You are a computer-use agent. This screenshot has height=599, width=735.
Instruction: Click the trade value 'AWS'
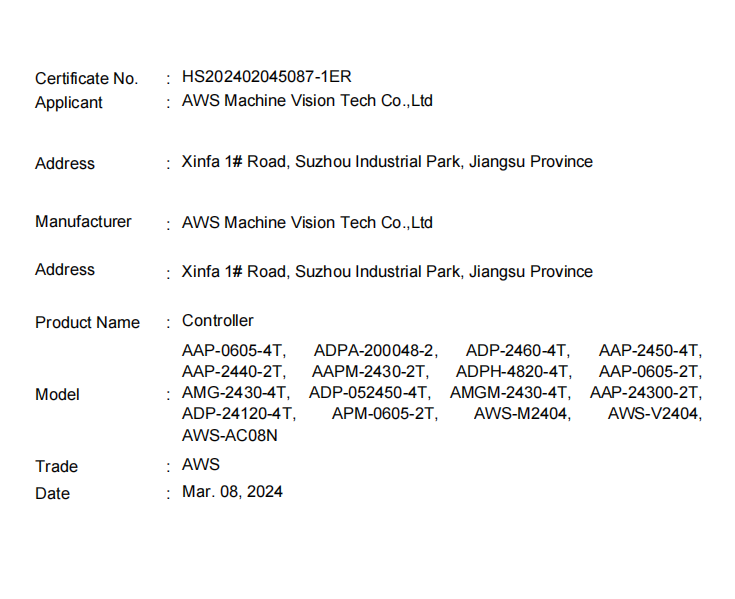tap(201, 464)
